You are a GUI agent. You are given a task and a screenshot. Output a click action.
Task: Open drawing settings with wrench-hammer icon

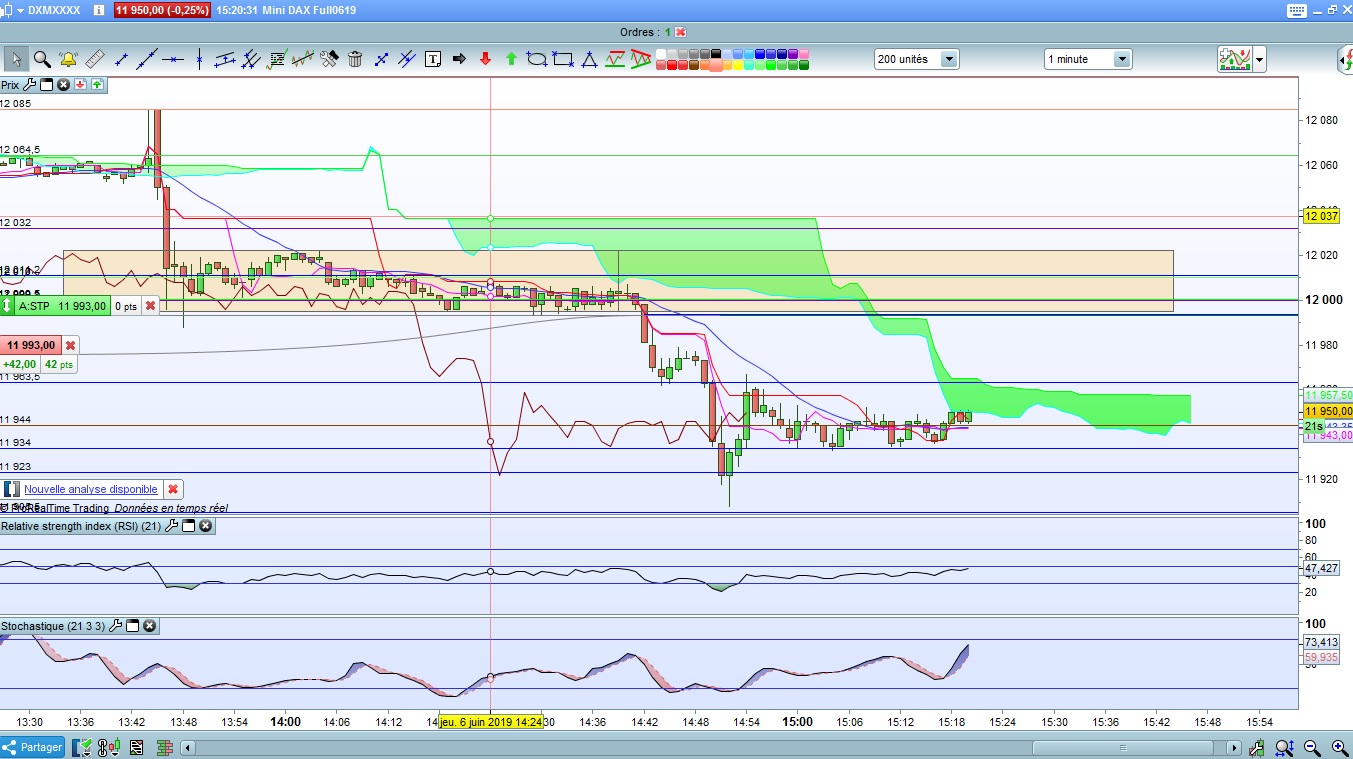(328, 59)
